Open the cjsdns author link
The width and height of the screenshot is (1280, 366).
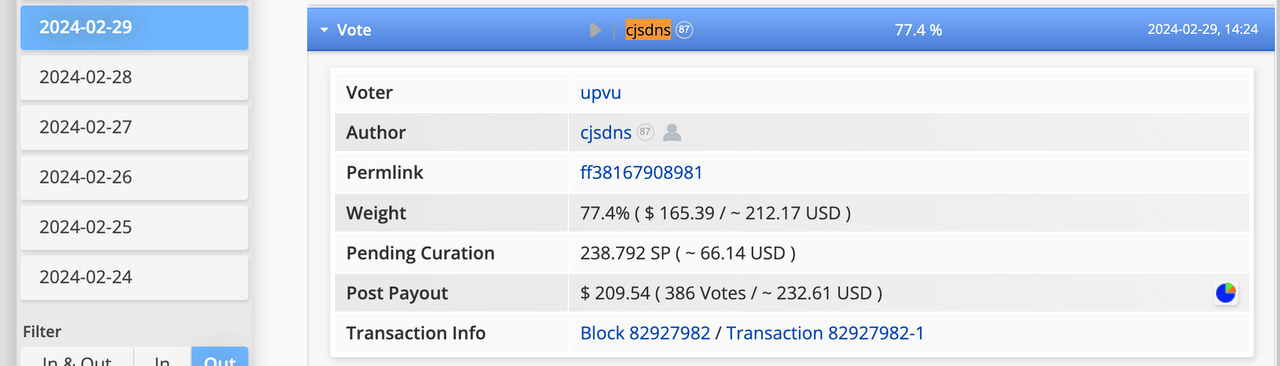pyautogui.click(x=606, y=132)
